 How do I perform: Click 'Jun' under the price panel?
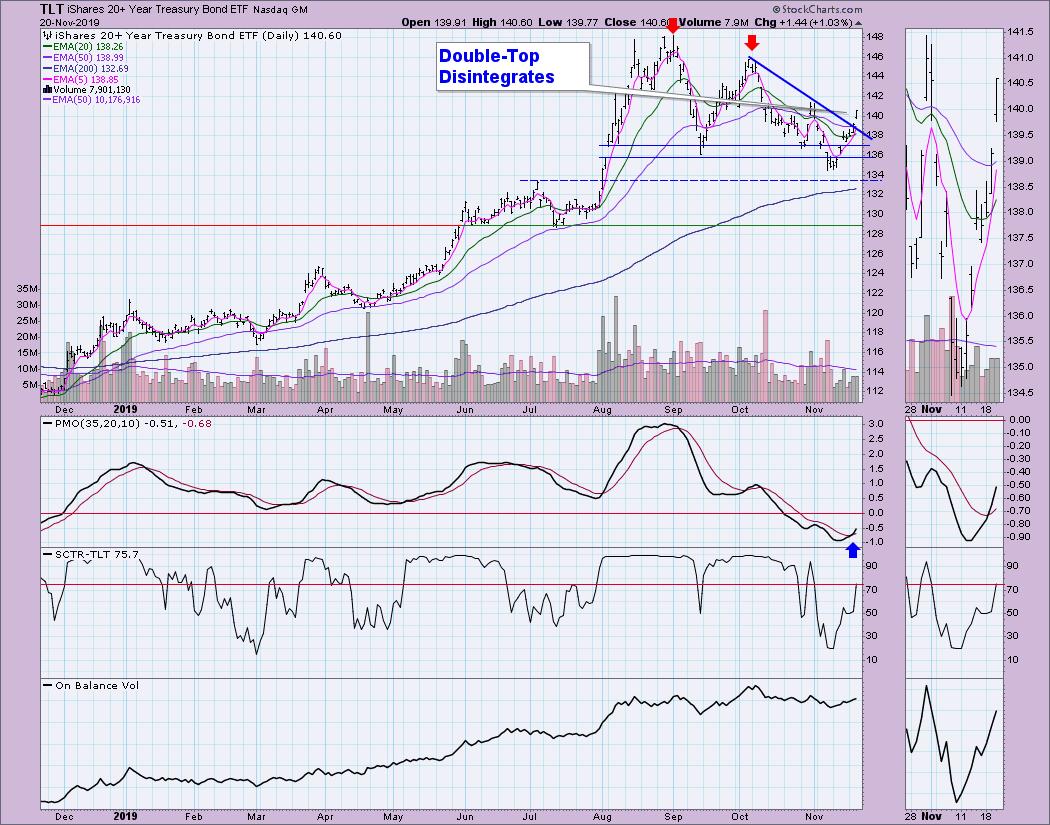pyautogui.click(x=464, y=409)
